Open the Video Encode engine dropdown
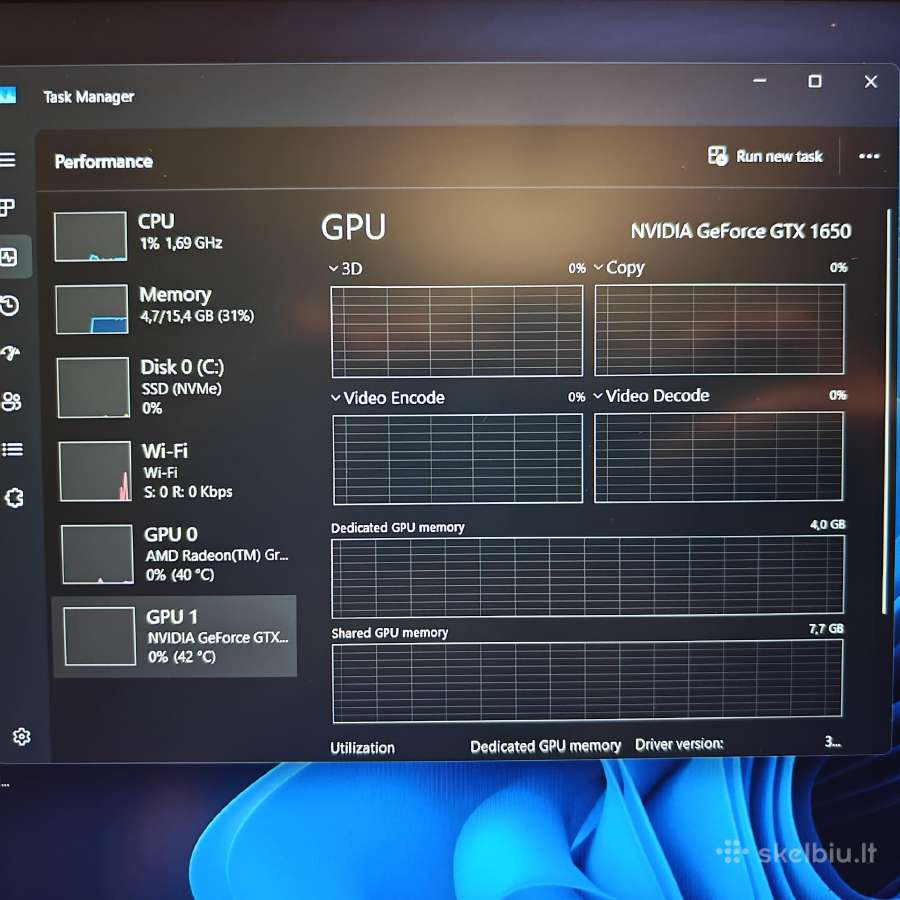Screen dimensions: 900x900 tap(336, 397)
